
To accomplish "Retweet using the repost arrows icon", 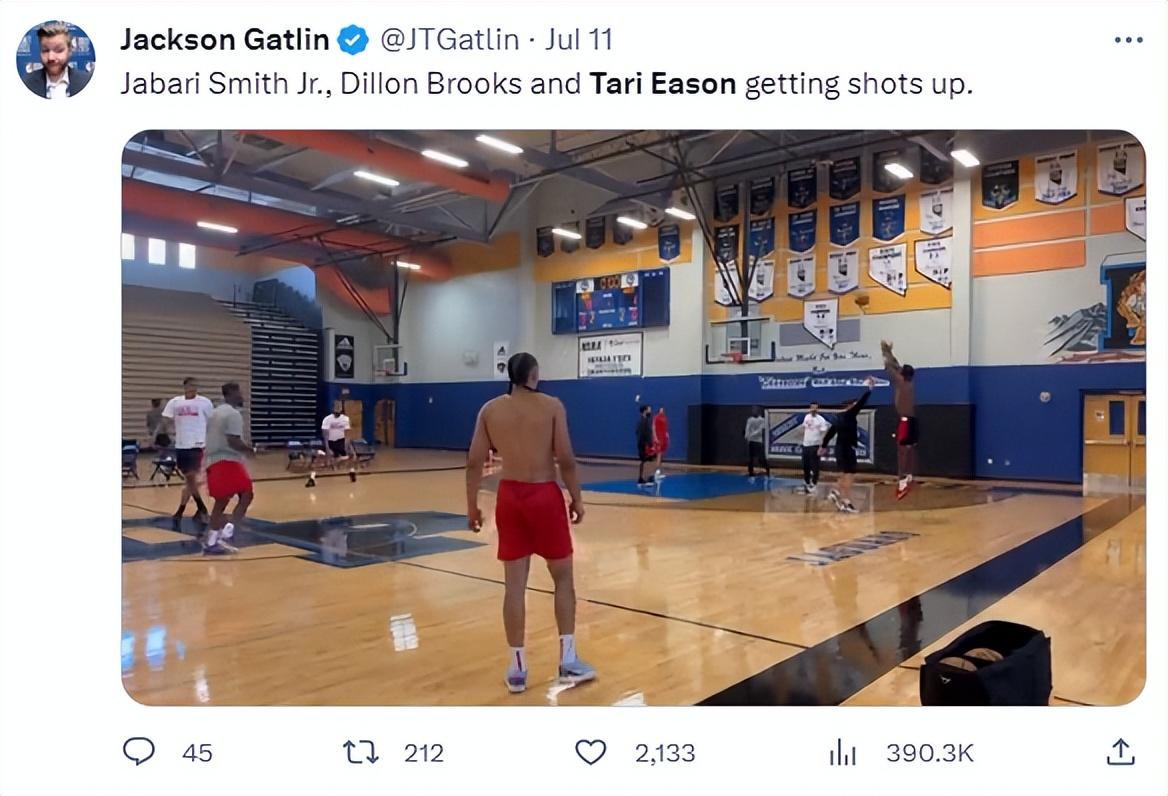I will coord(360,751).
